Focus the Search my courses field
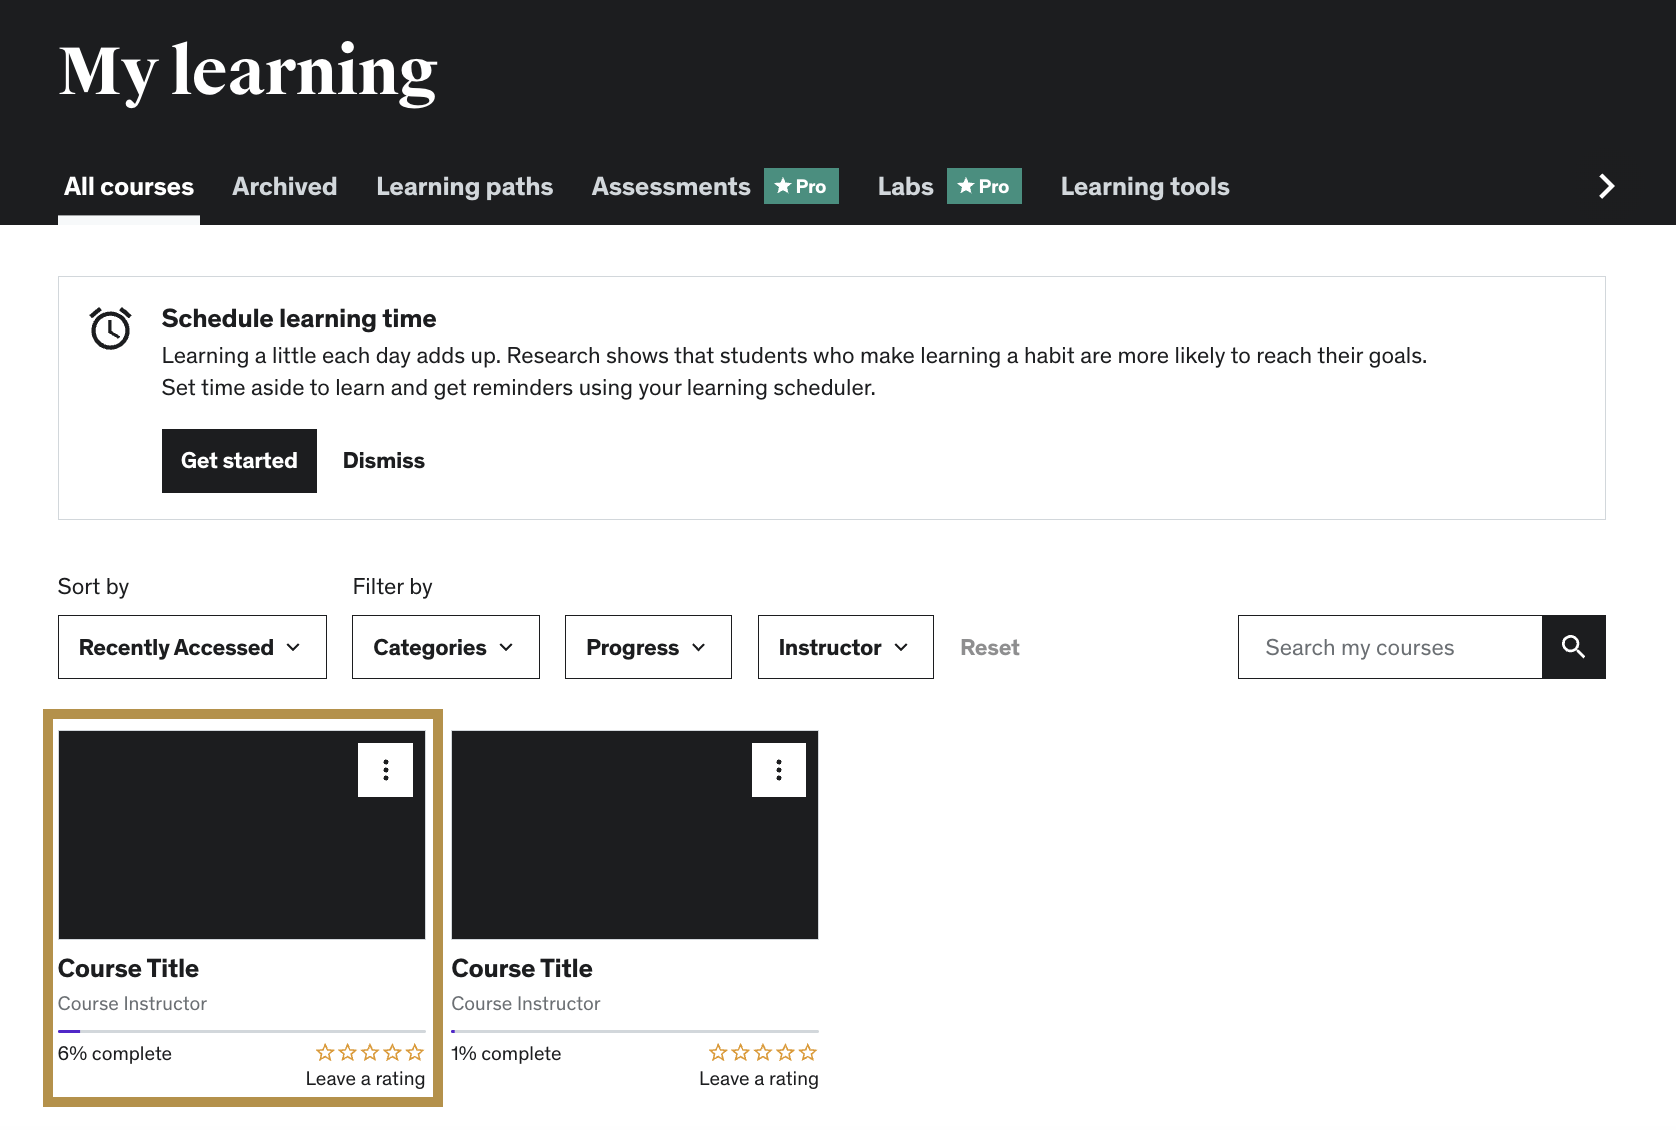Screen dimensions: 1676x1130 [x=1389, y=647]
